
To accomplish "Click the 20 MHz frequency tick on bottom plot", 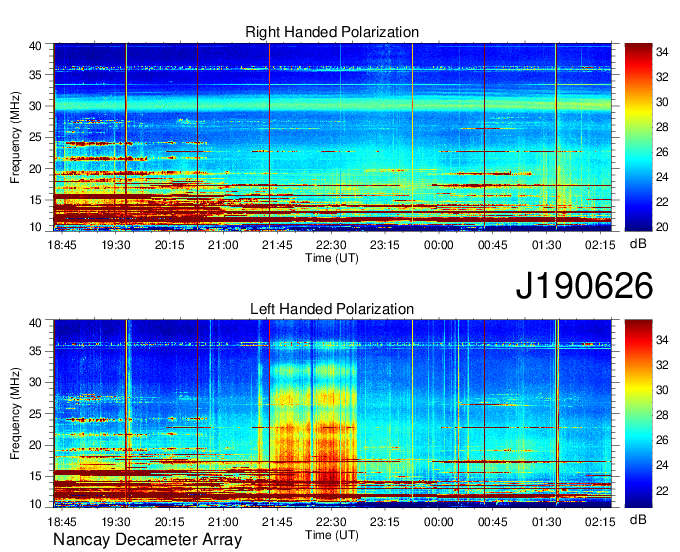I will 35,445.
